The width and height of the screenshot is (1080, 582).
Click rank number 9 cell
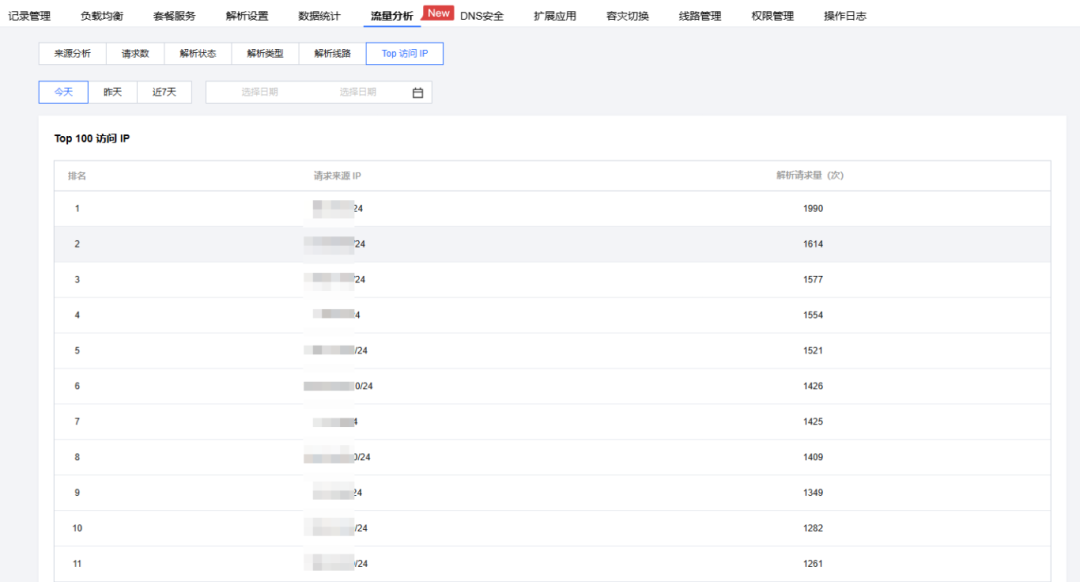(77, 492)
